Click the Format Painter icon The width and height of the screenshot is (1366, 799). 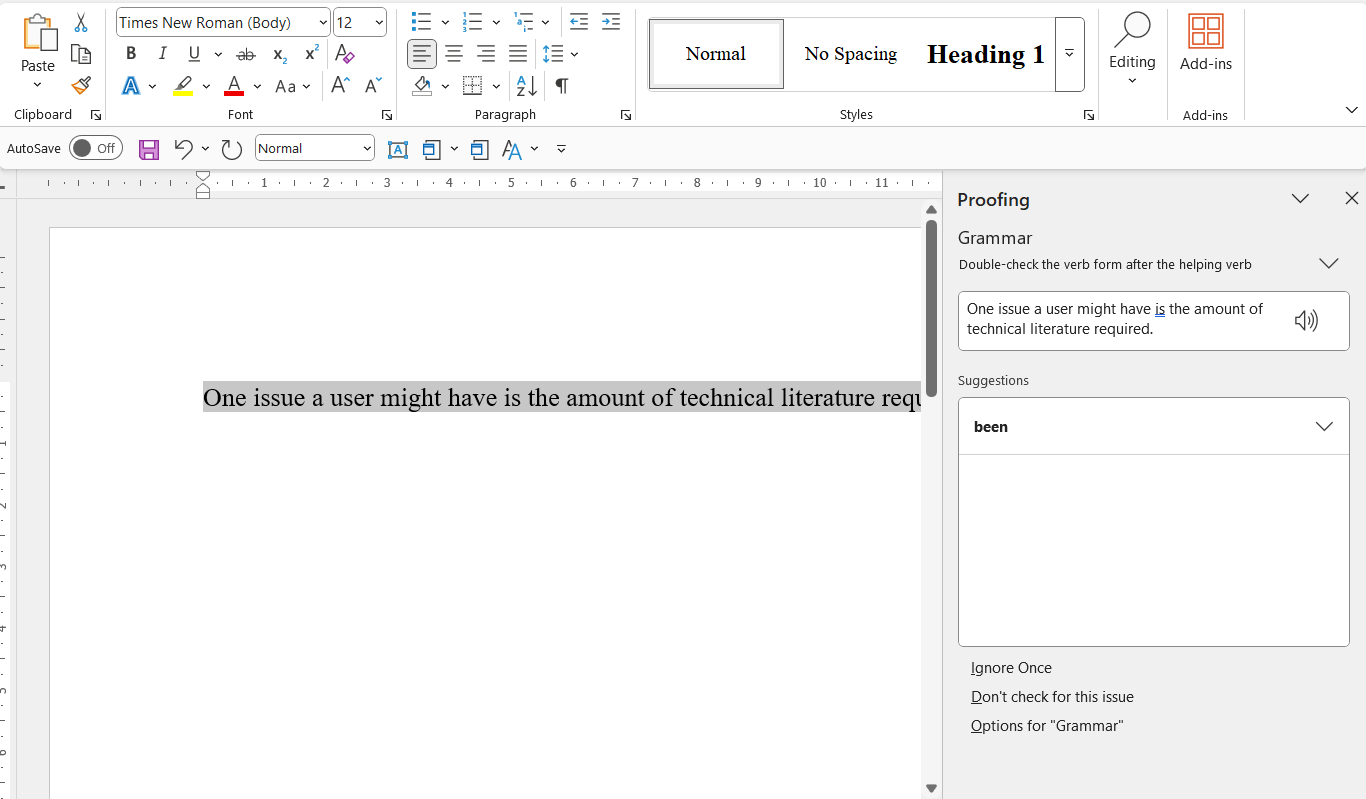81,85
